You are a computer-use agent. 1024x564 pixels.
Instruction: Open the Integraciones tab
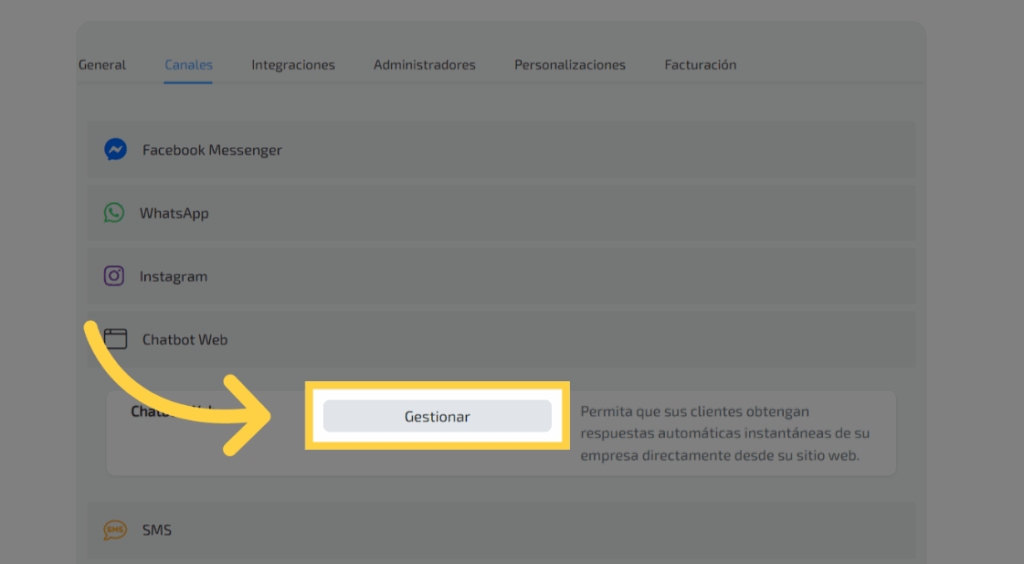[x=293, y=65]
